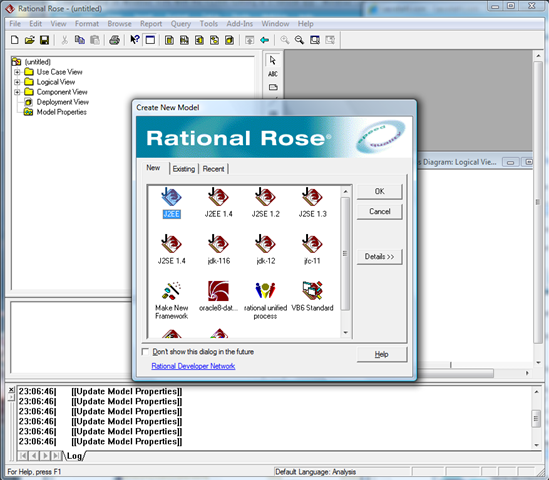Select the Deployment View tree item
This screenshot has width=549, height=480.
[63, 102]
